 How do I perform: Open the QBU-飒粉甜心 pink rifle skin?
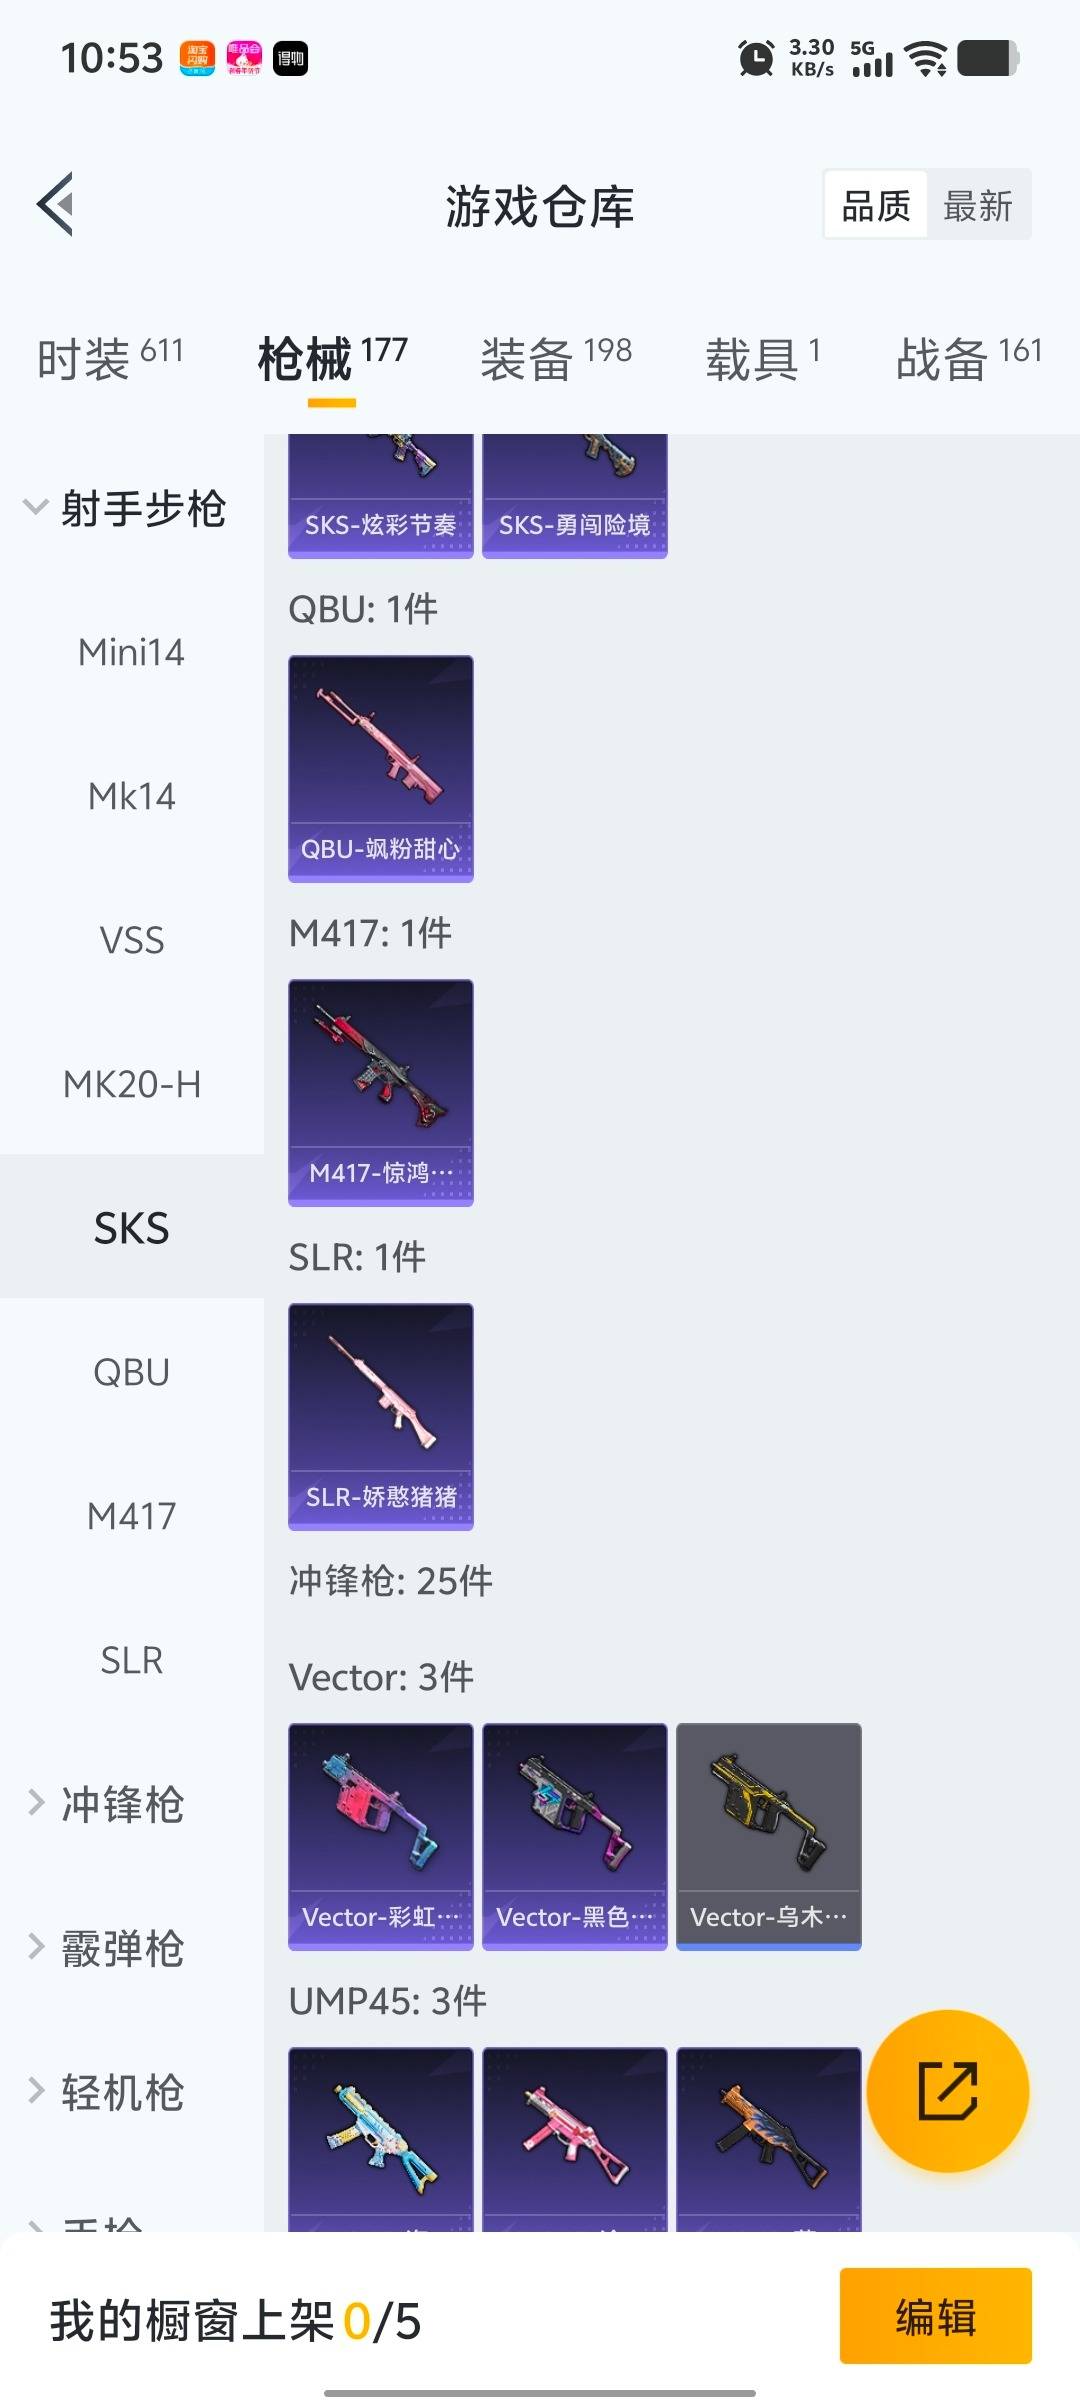380,768
